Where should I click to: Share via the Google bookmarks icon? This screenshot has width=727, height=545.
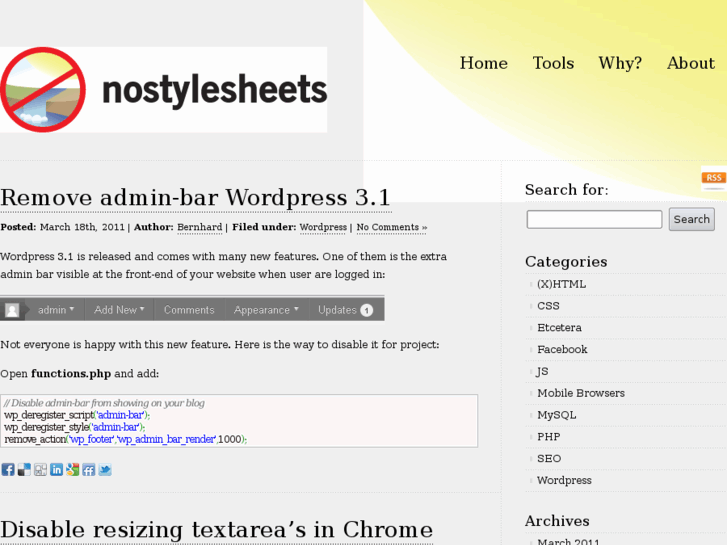73,469
